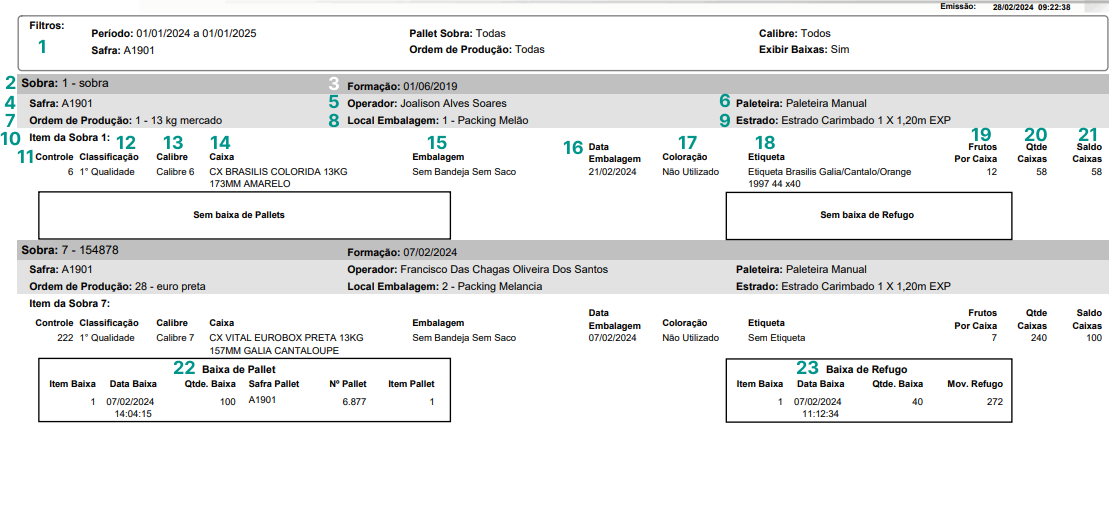Click the Baixa de Pallet table title
The image size is (1120, 507).
[239, 369]
